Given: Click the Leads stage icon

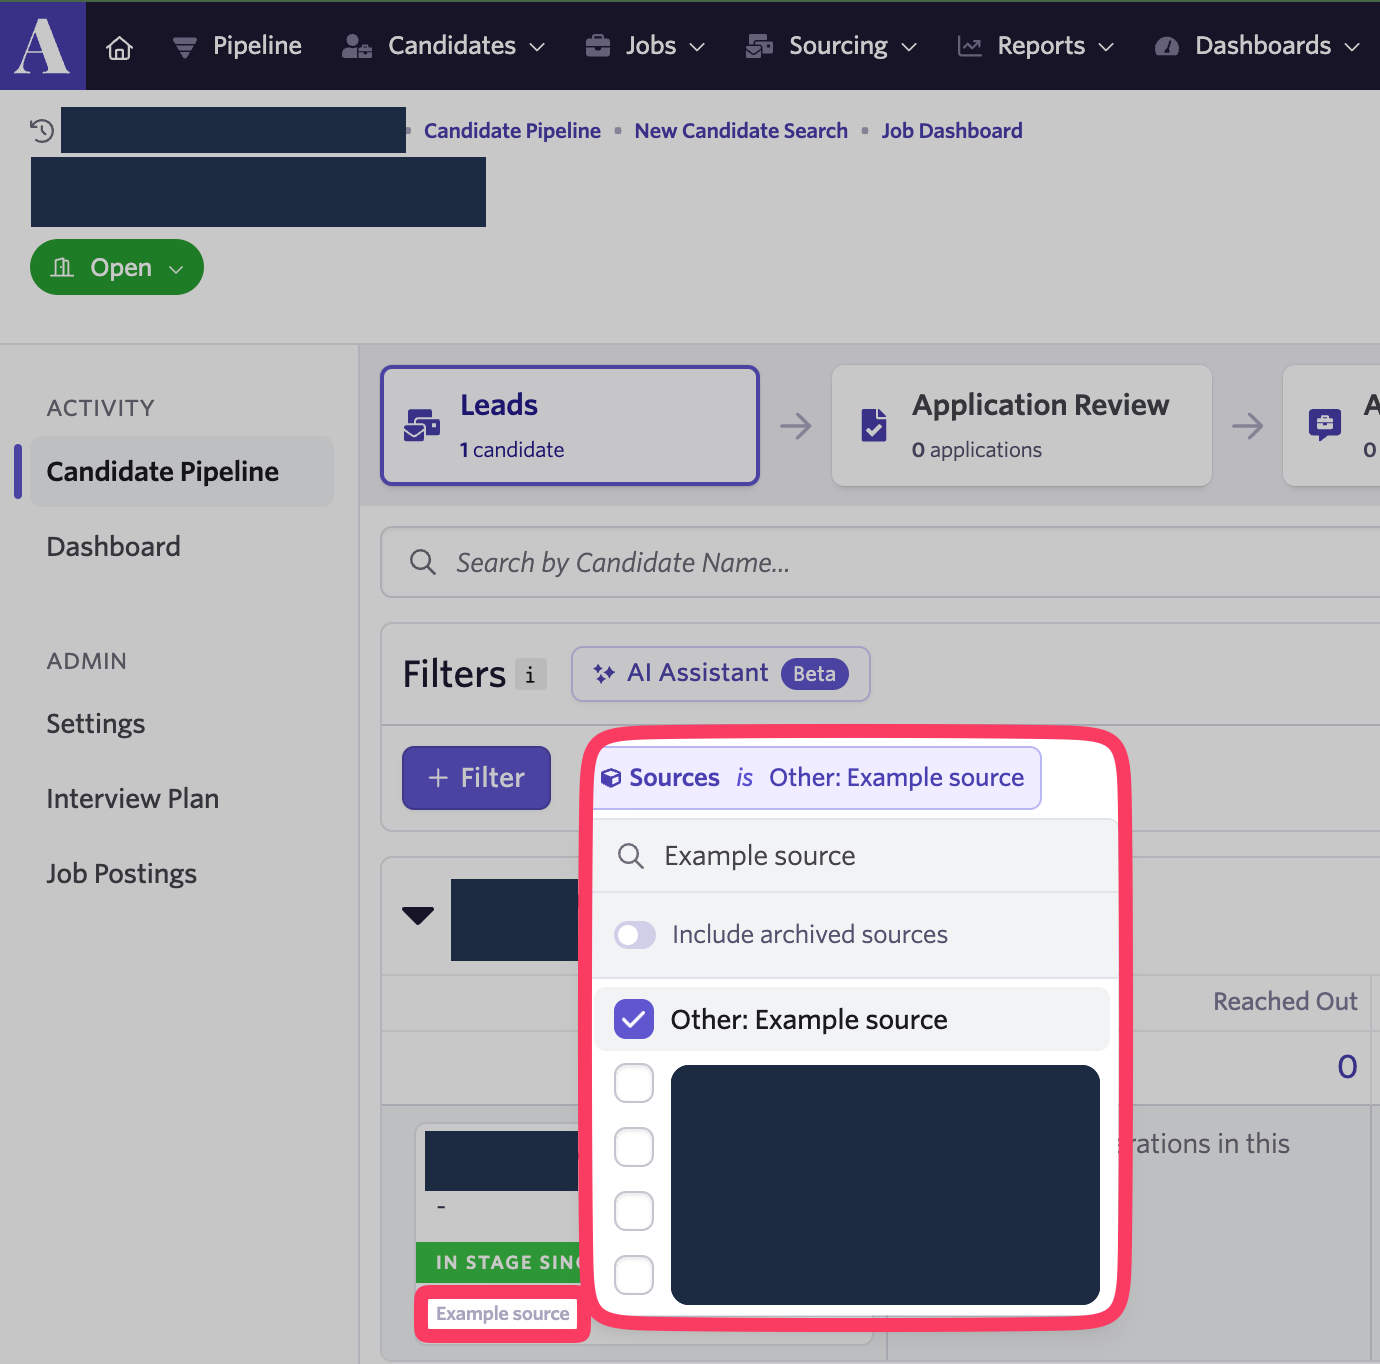Looking at the screenshot, I should click(x=422, y=426).
